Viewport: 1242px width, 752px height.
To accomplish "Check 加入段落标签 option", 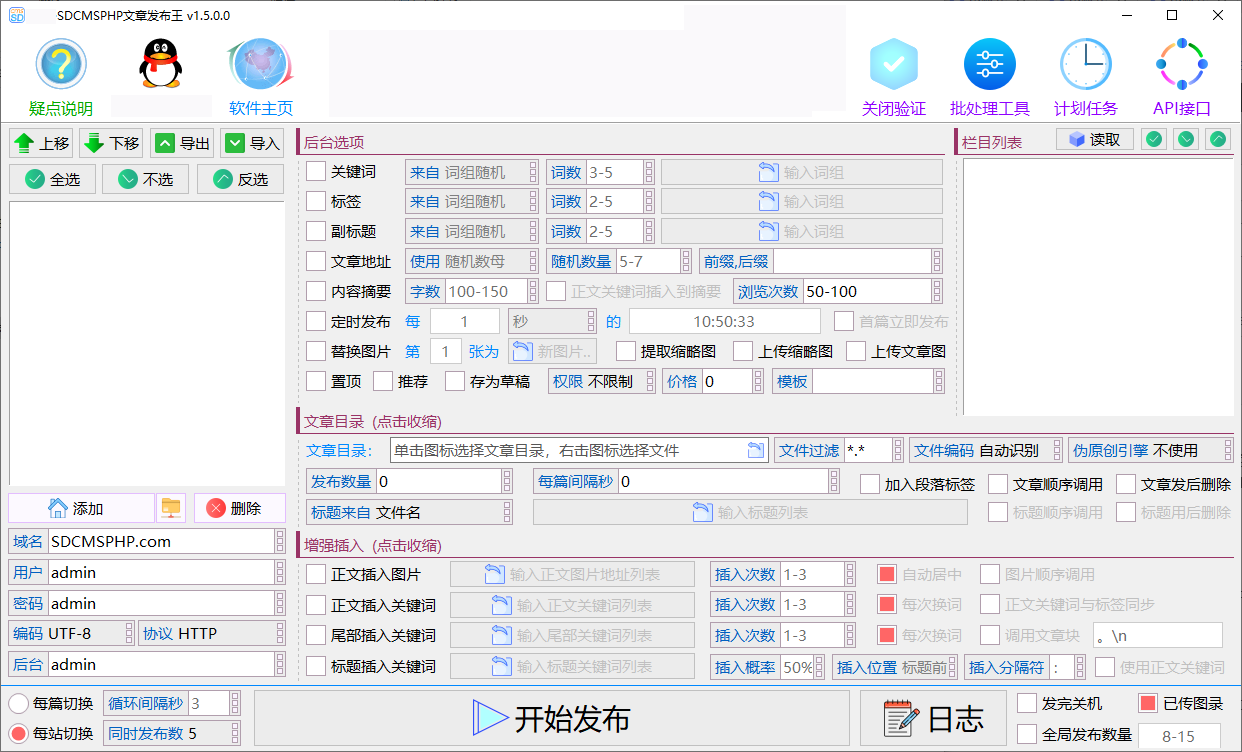I will [x=870, y=484].
